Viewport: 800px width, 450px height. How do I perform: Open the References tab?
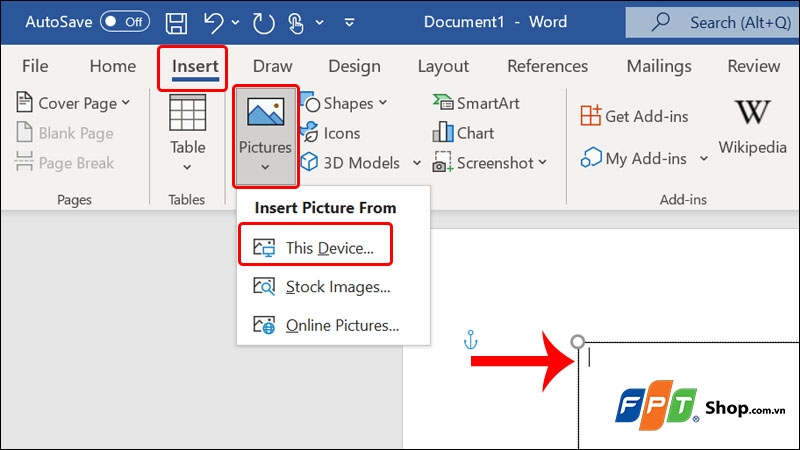(545, 66)
